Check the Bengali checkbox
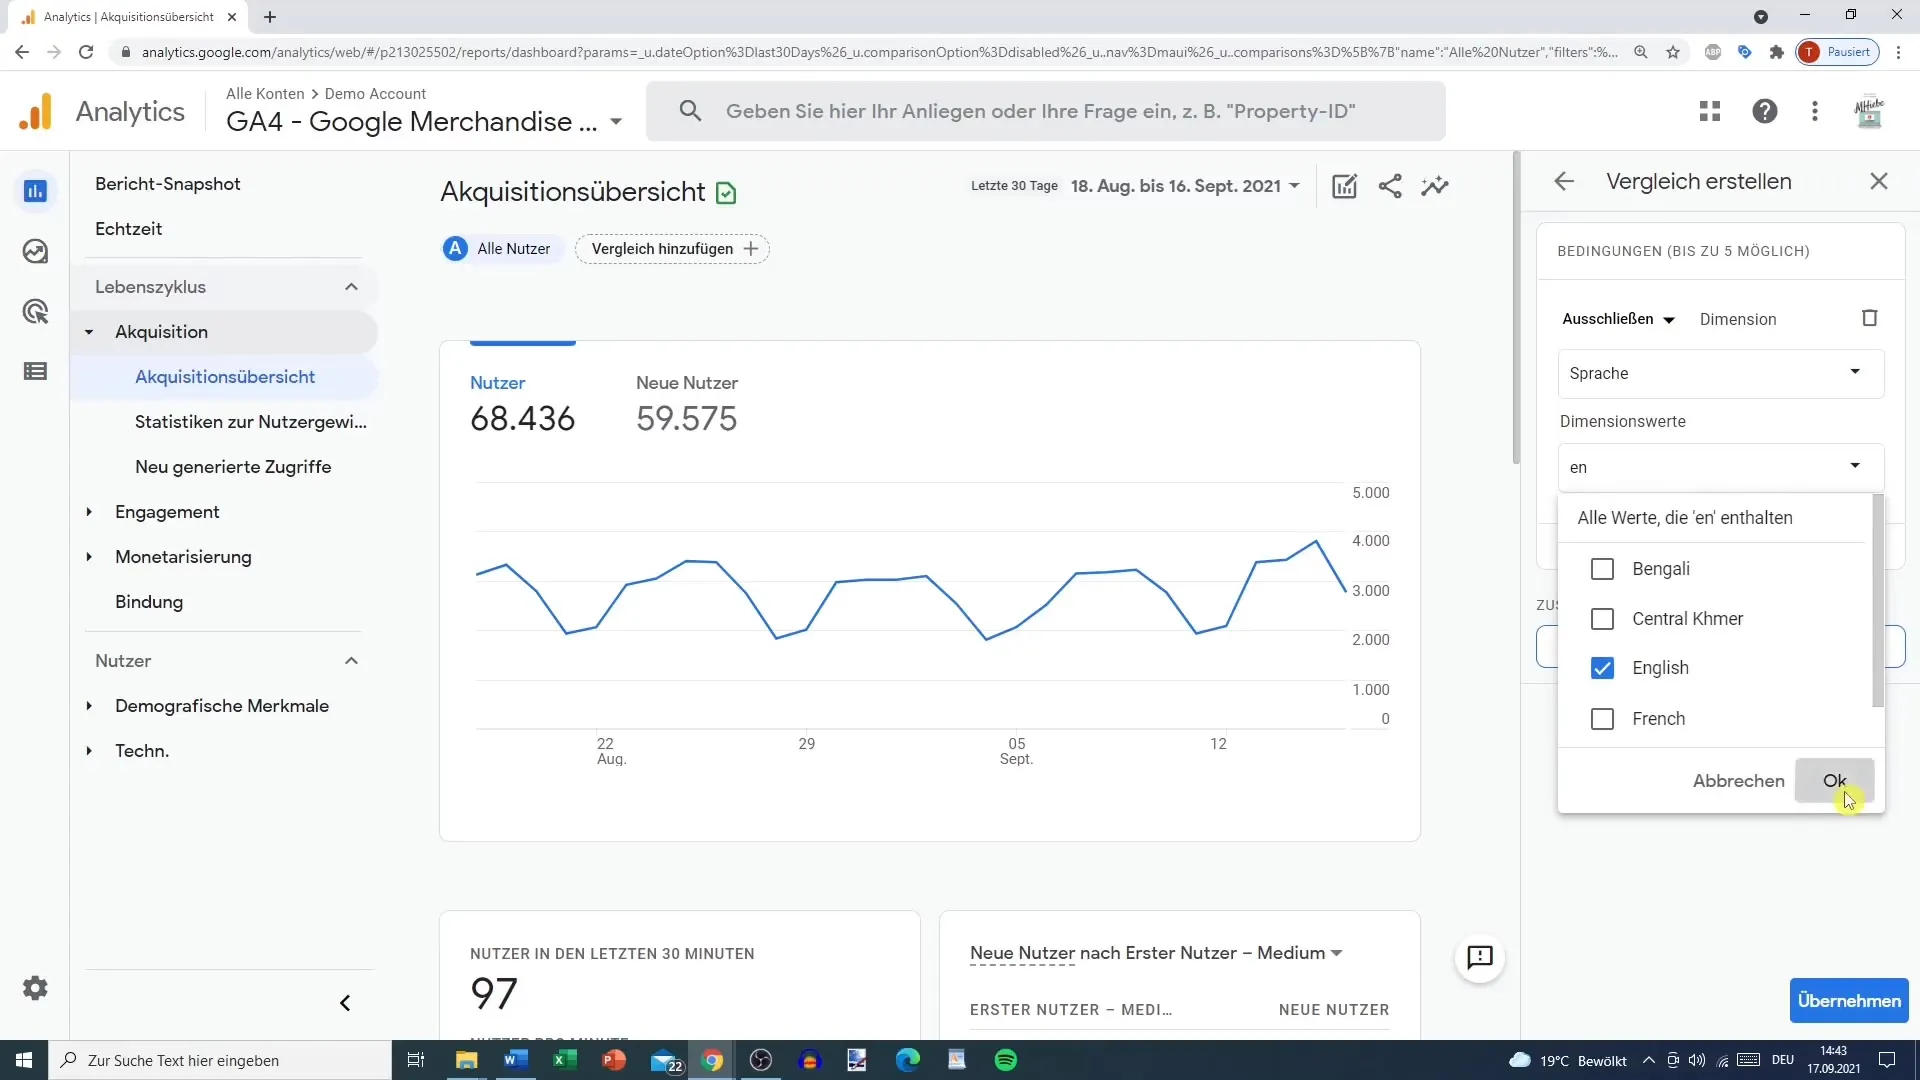The image size is (1920, 1080). click(x=1602, y=569)
